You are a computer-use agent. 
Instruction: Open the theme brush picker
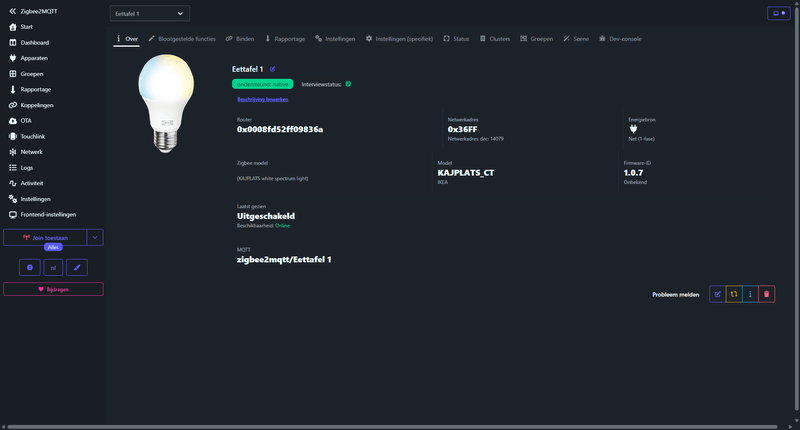click(77, 267)
